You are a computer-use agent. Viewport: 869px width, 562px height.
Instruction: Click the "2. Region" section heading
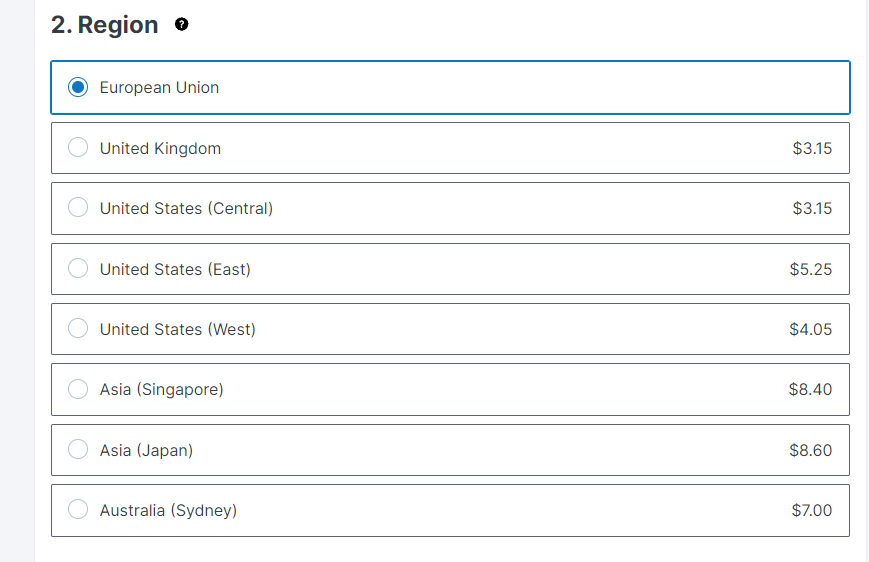(x=105, y=25)
